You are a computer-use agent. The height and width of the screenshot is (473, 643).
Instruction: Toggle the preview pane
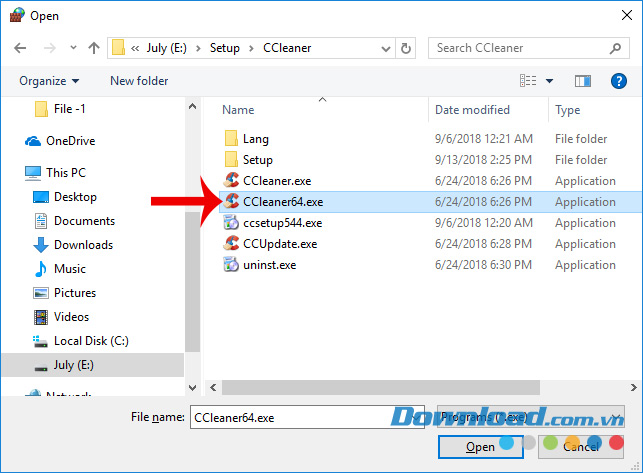tap(583, 81)
